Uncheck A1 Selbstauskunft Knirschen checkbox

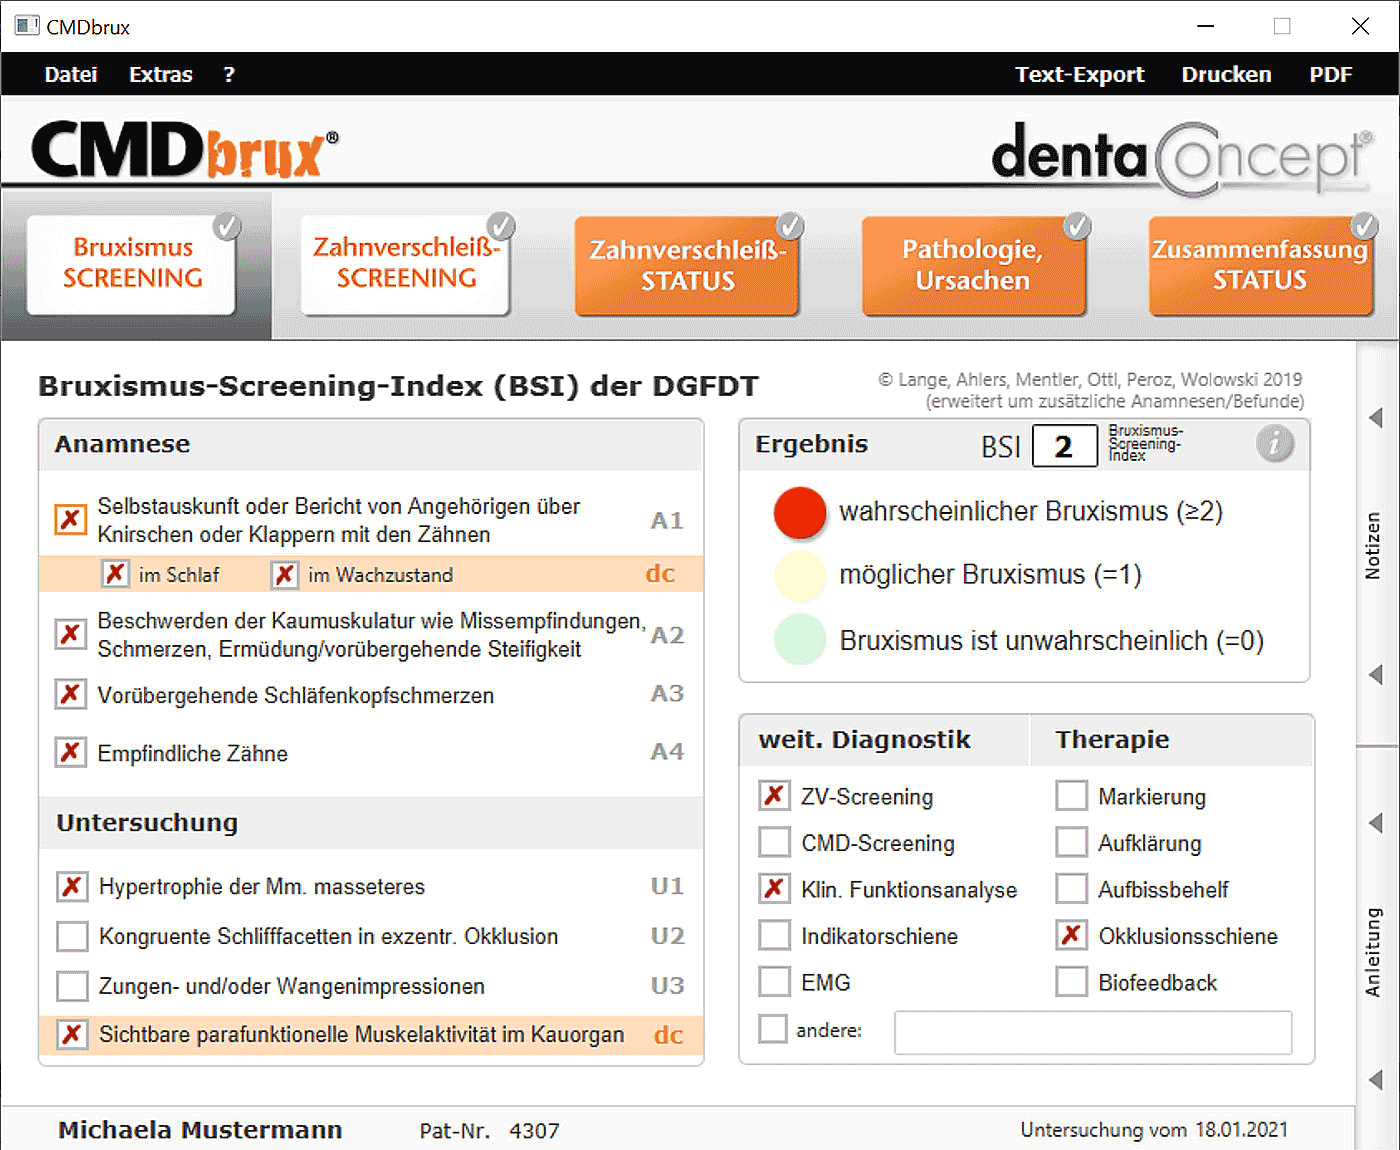(71, 520)
